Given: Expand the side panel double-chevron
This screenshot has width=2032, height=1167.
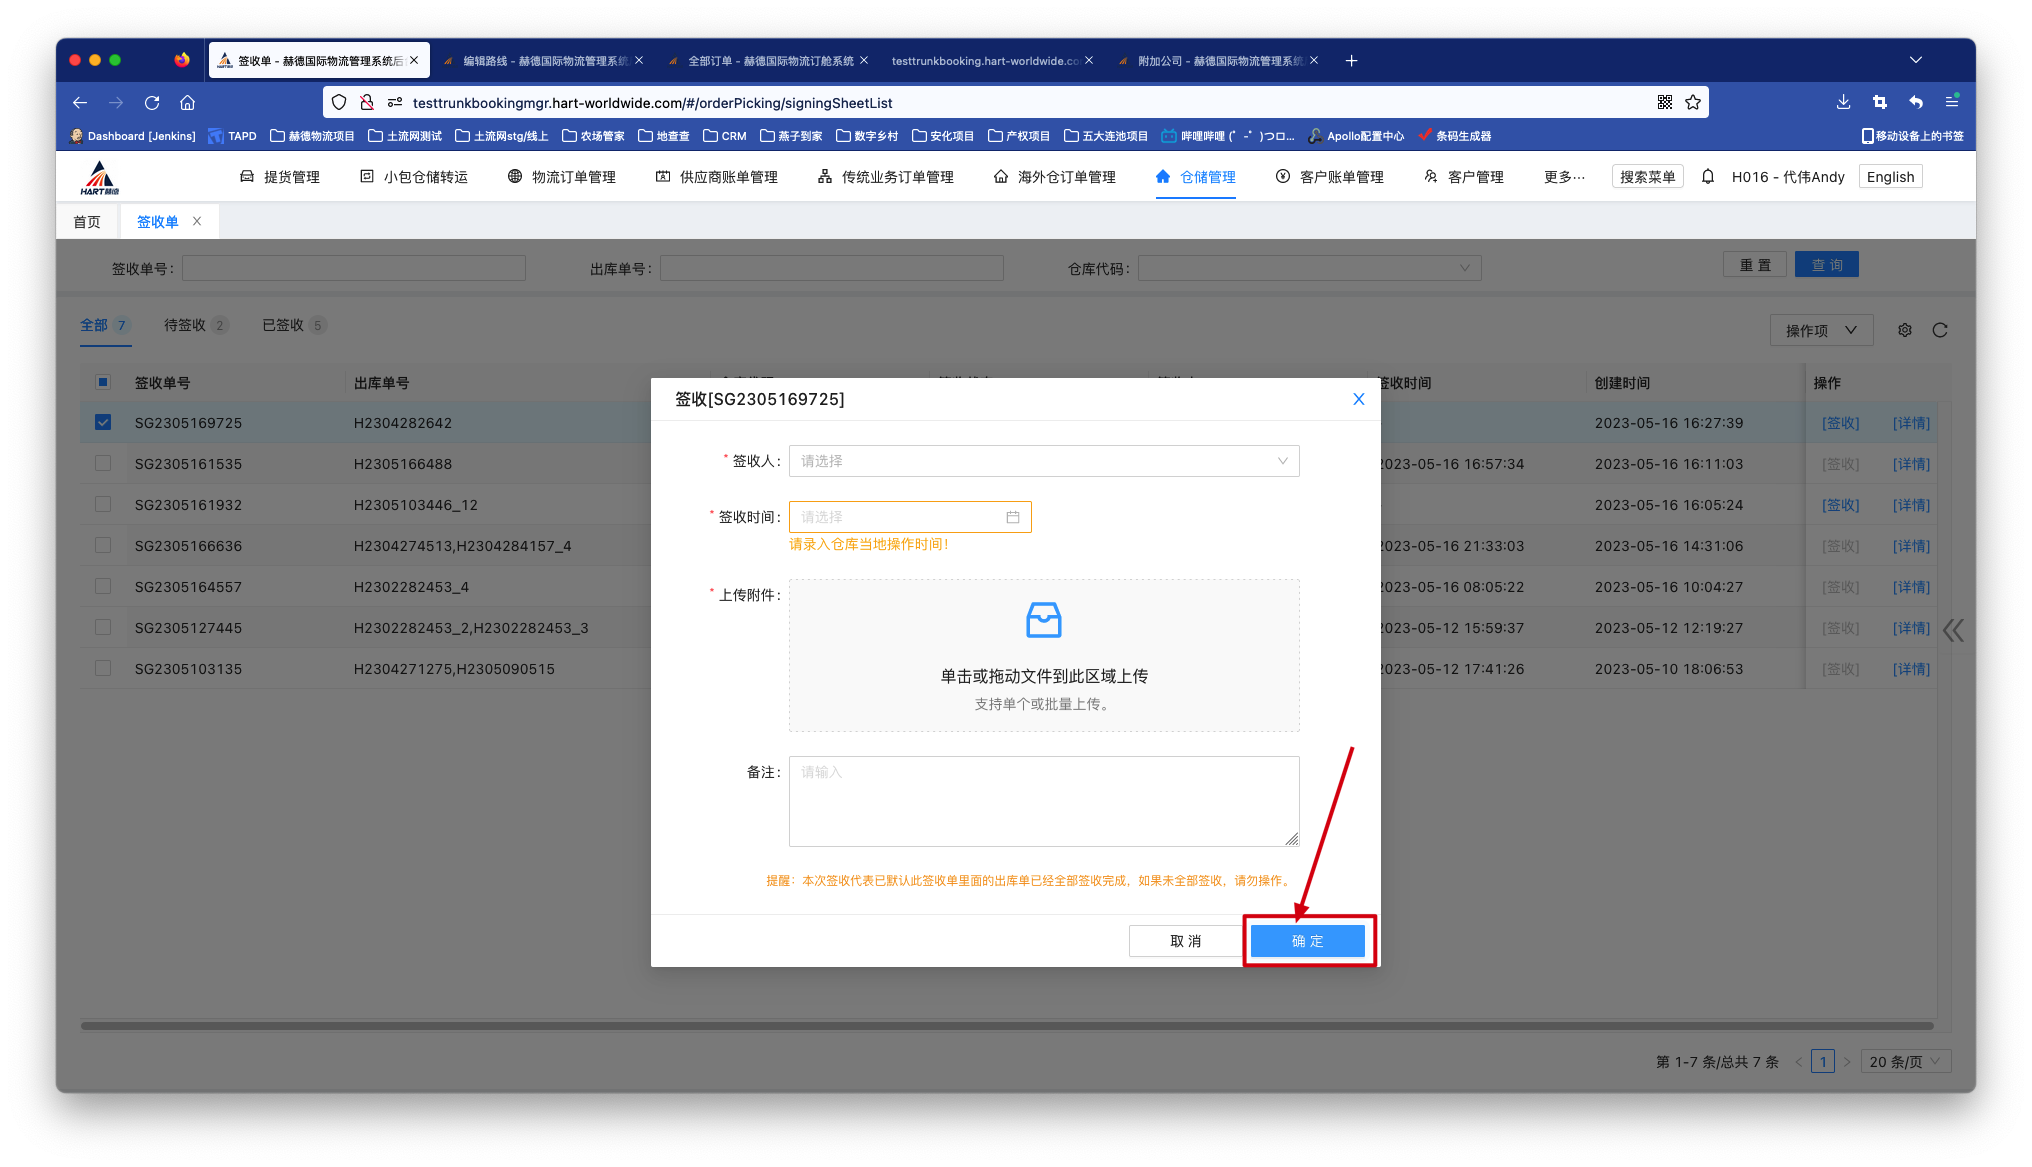Looking at the screenshot, I should pyautogui.click(x=1953, y=630).
